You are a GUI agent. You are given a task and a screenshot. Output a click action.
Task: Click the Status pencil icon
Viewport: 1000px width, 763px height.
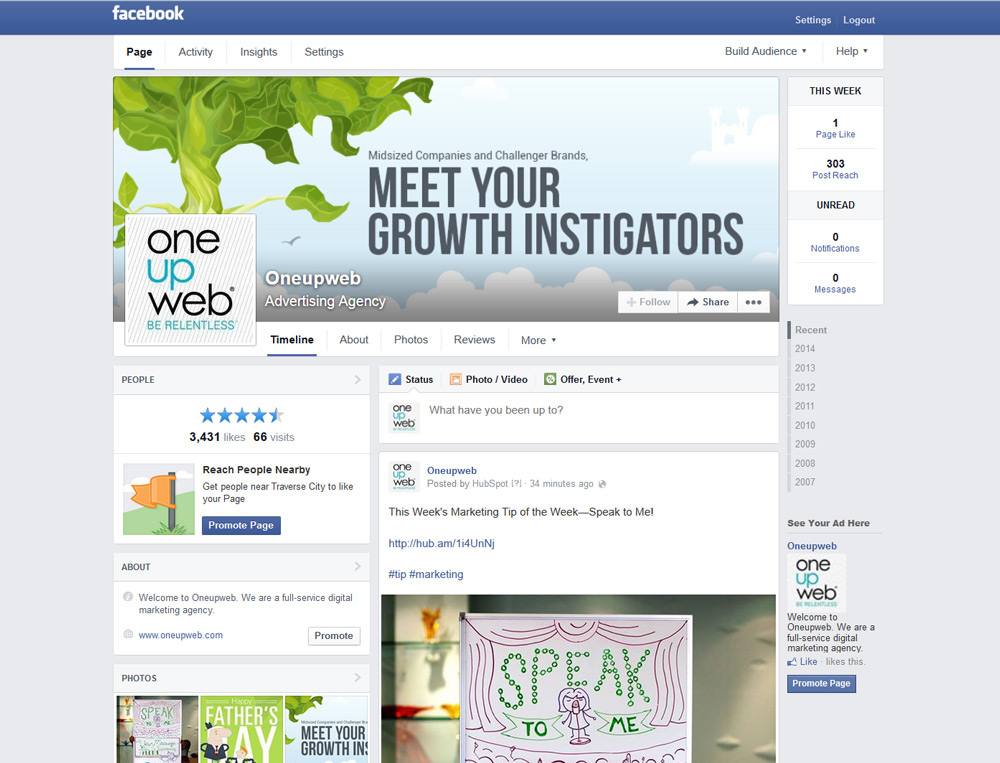(x=395, y=380)
